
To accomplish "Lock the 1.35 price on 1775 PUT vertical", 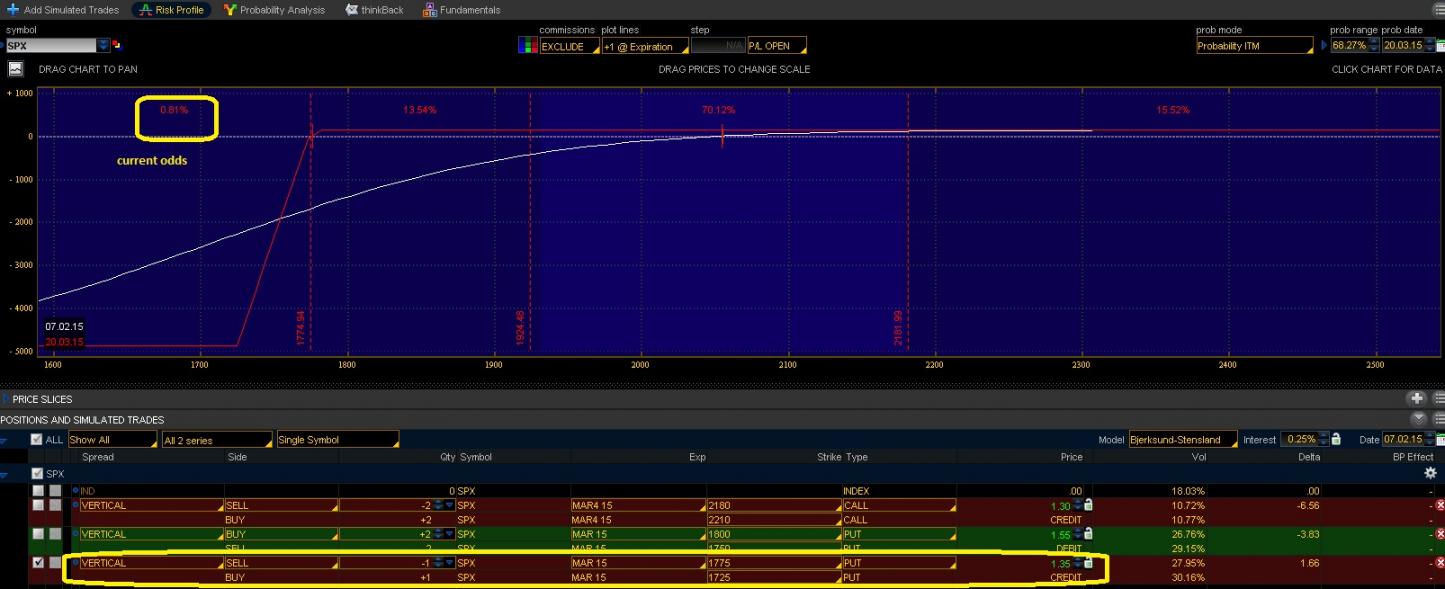I will coord(1088,563).
